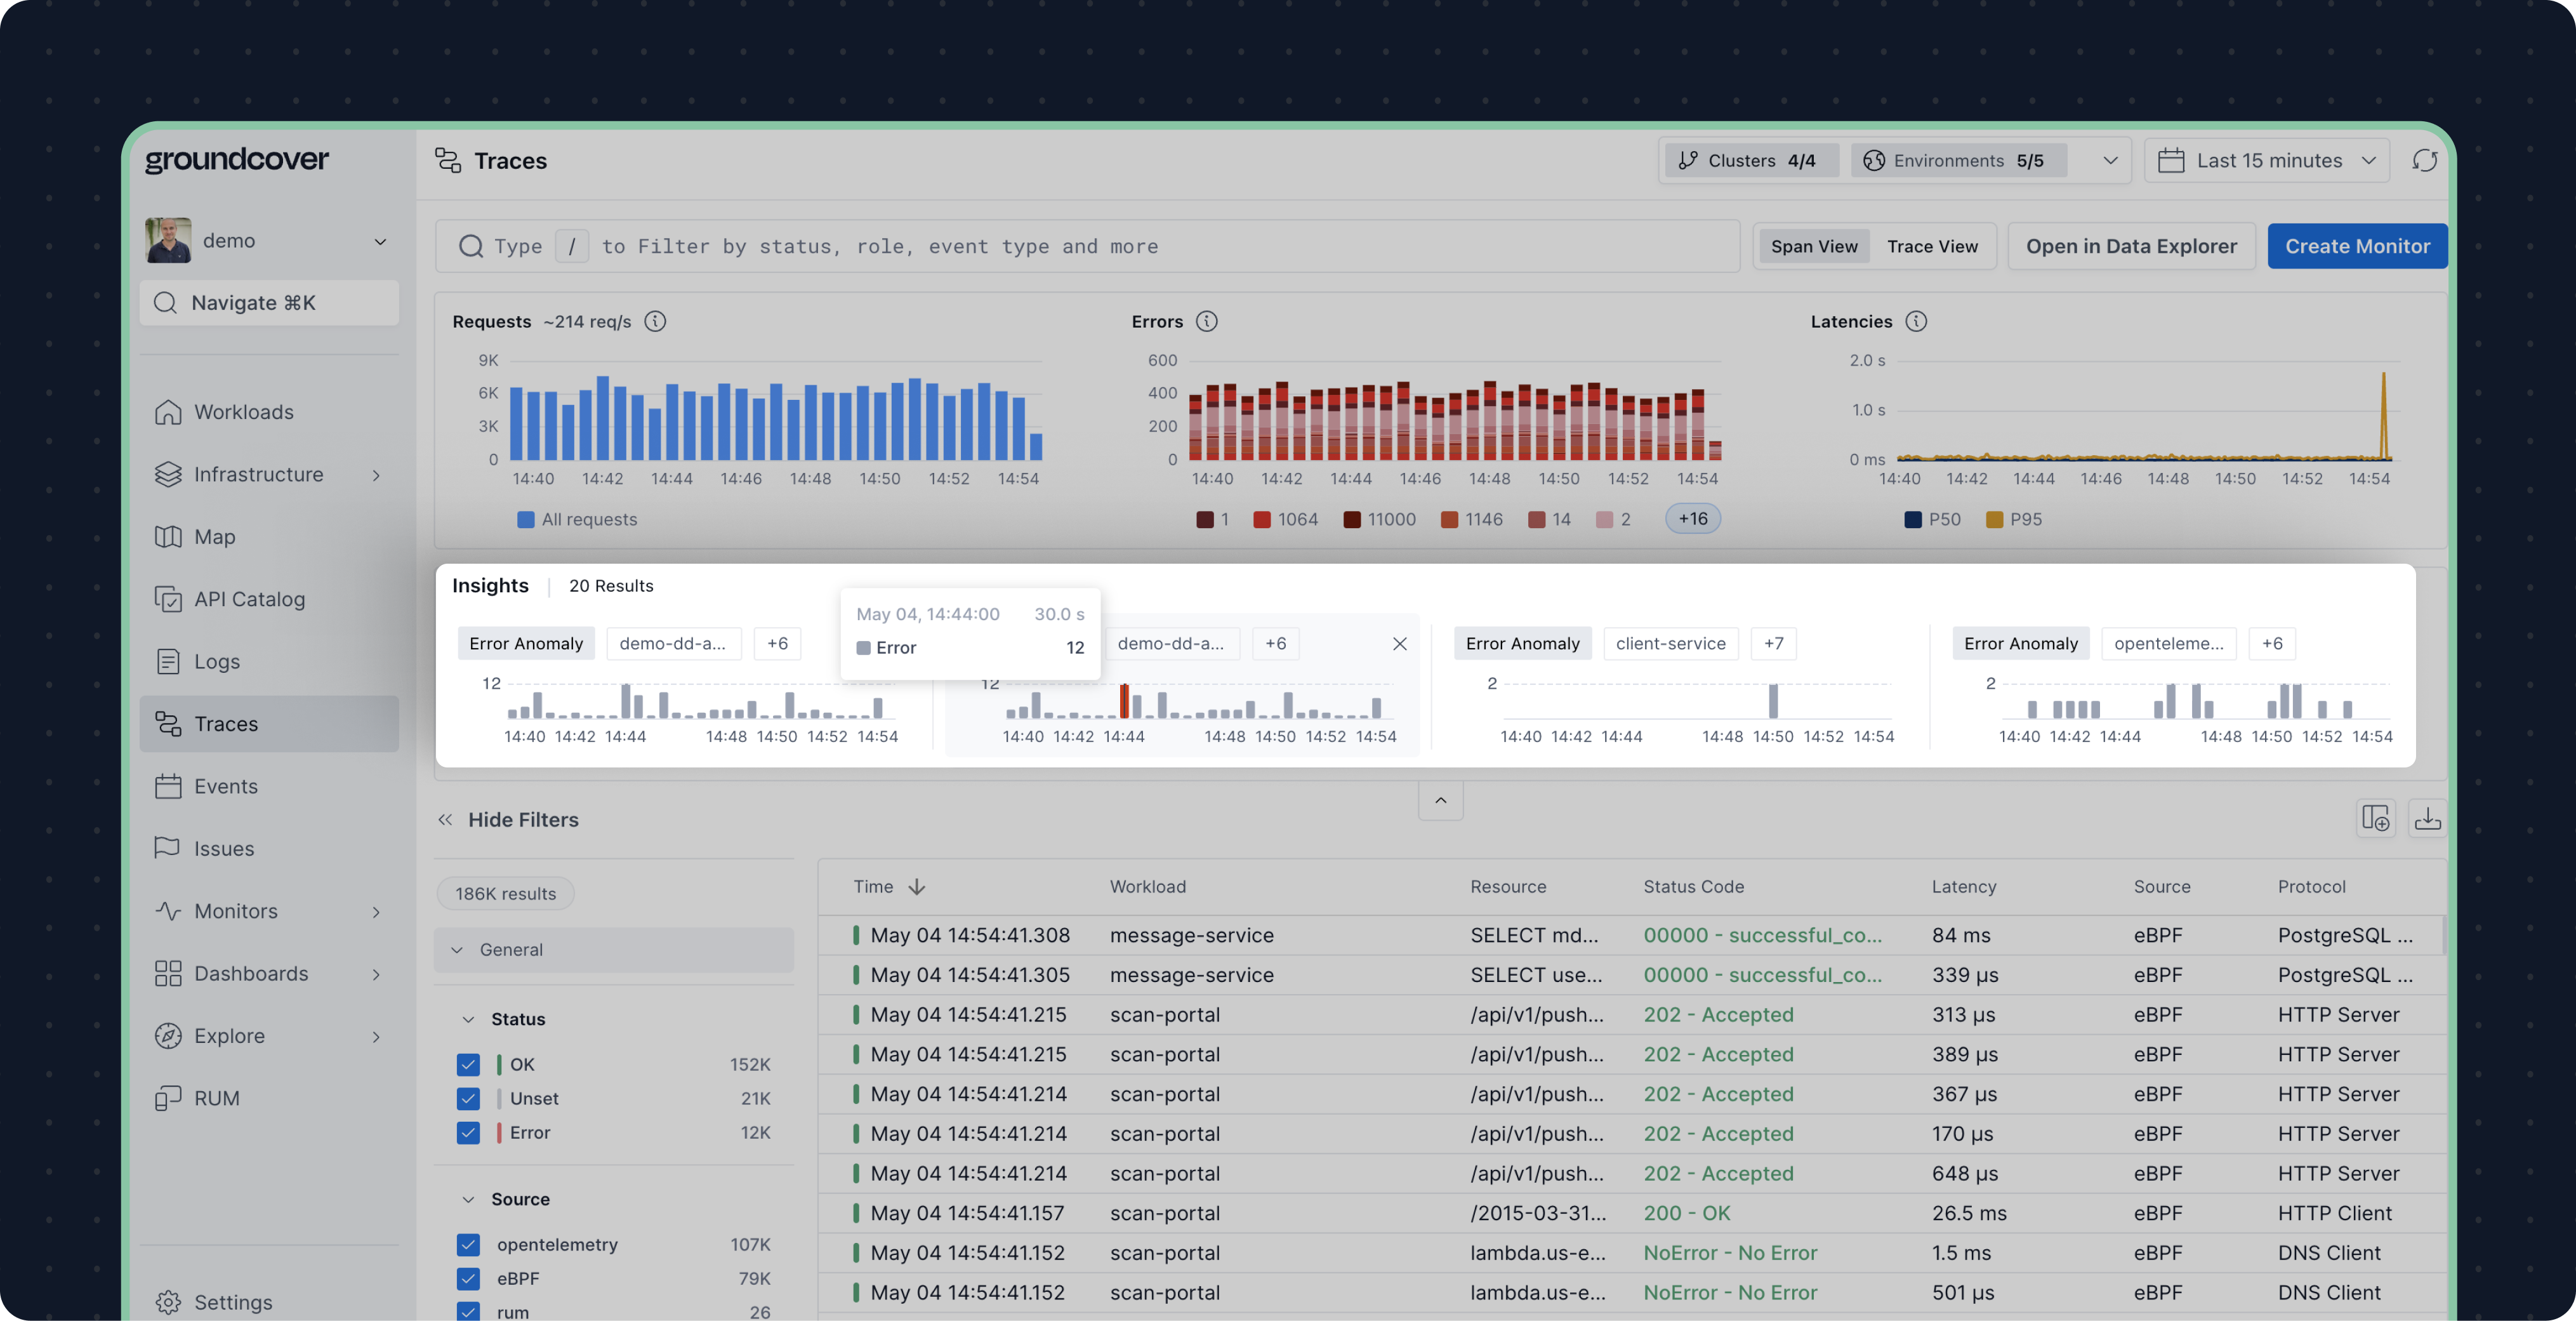Screen dimensions: 2576x1321
Task: Open the Last 15 minutes time dropdown
Action: coord(2267,161)
